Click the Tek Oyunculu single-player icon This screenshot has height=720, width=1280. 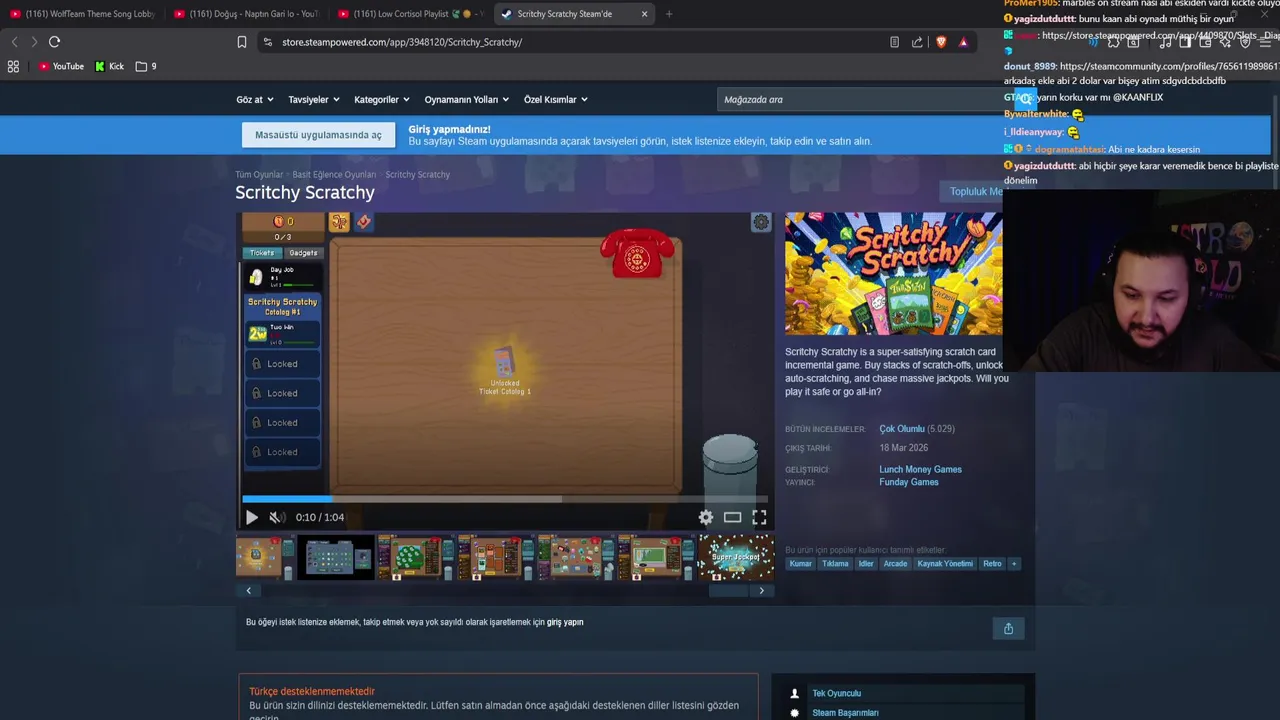click(x=795, y=693)
